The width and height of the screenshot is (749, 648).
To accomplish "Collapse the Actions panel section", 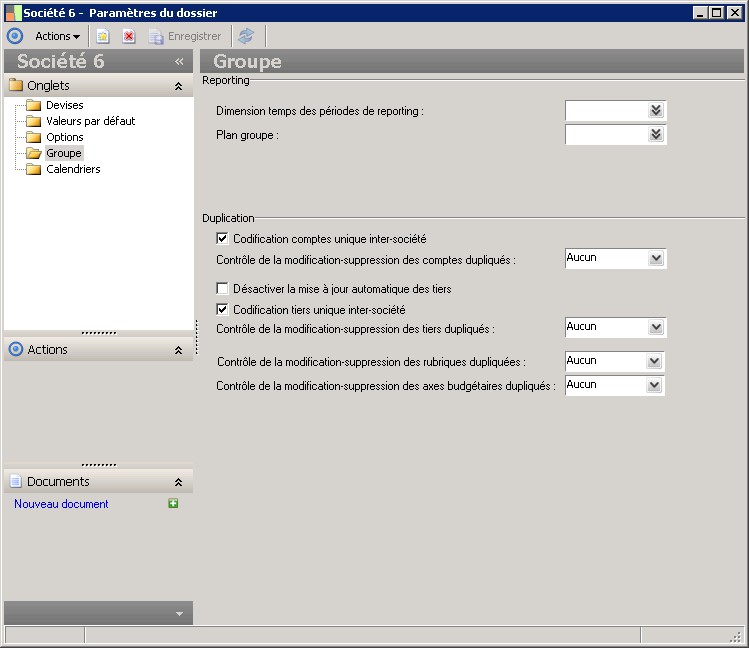I will coord(178,350).
